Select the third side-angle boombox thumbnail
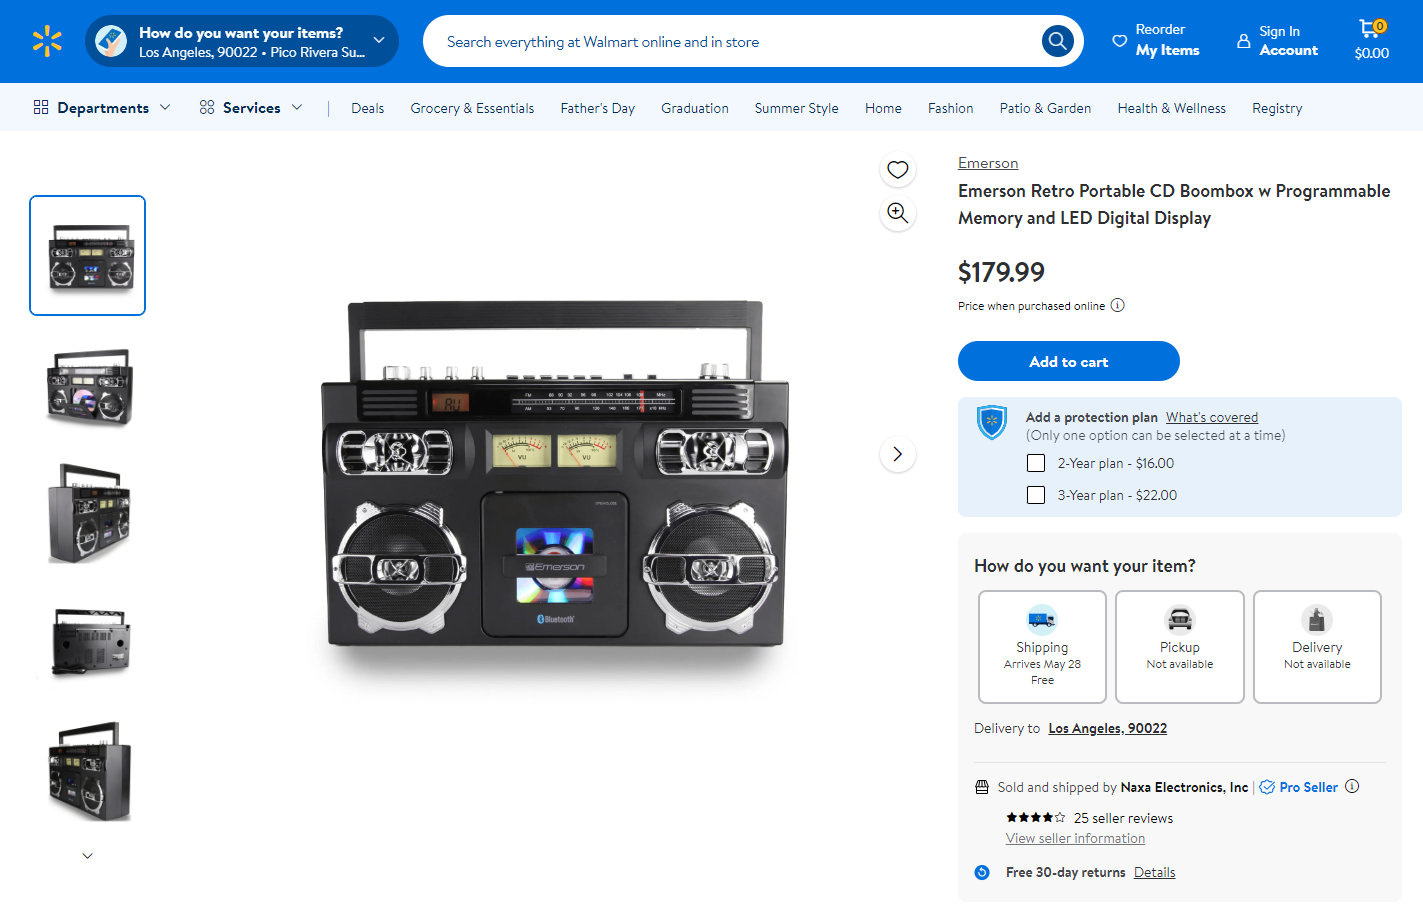1423x906 pixels. [x=88, y=513]
